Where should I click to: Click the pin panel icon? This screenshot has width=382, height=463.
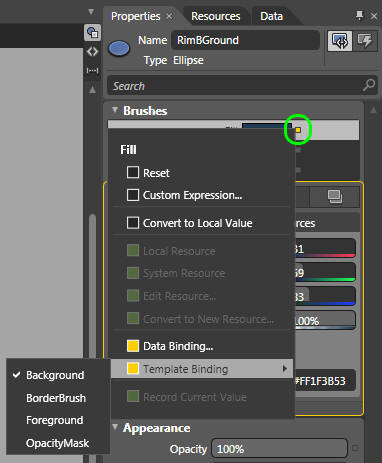pos(359,15)
